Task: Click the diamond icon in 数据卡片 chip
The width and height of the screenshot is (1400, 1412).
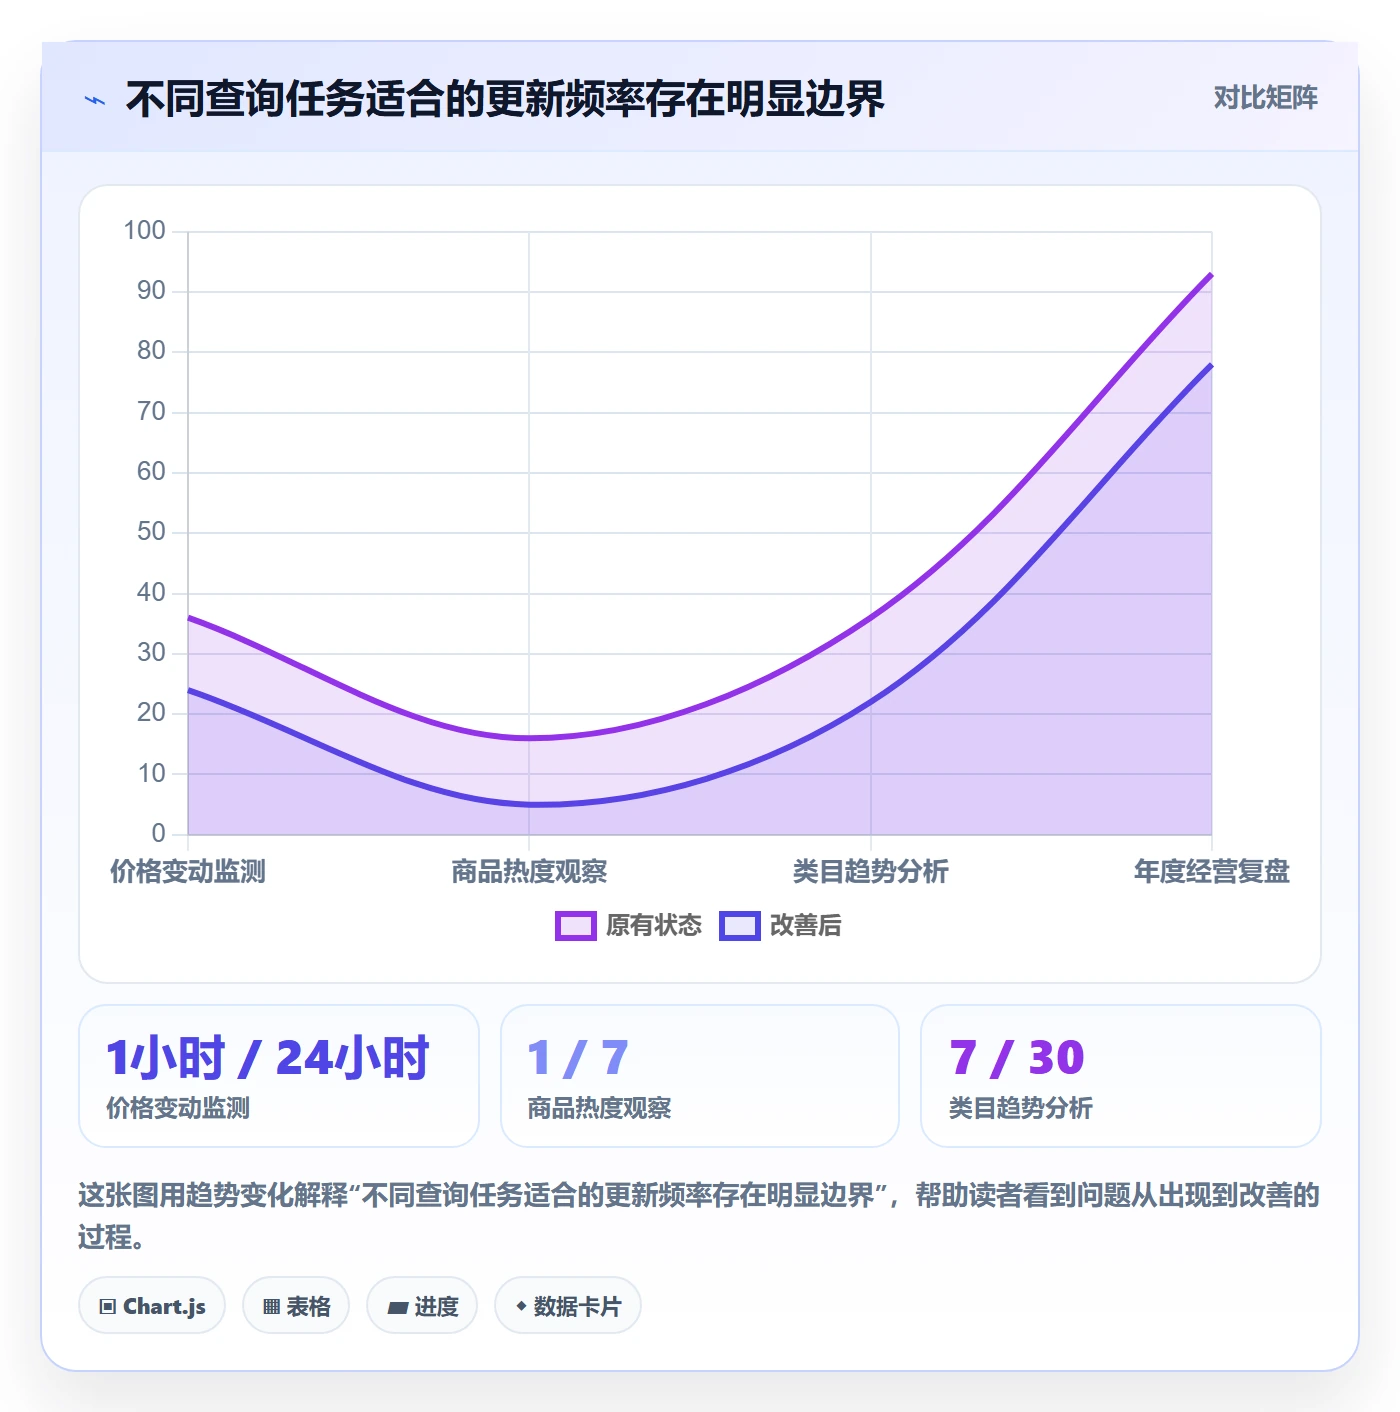Action: click(x=521, y=1306)
